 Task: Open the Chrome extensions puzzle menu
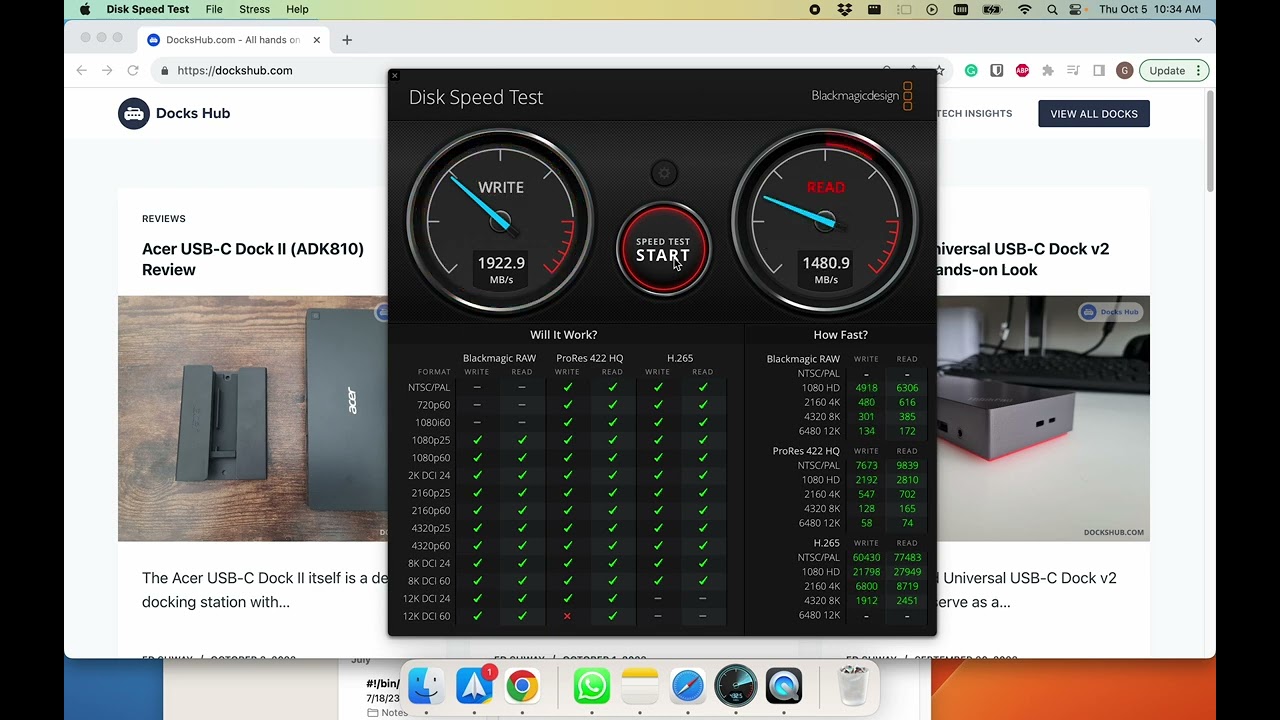tap(1048, 71)
